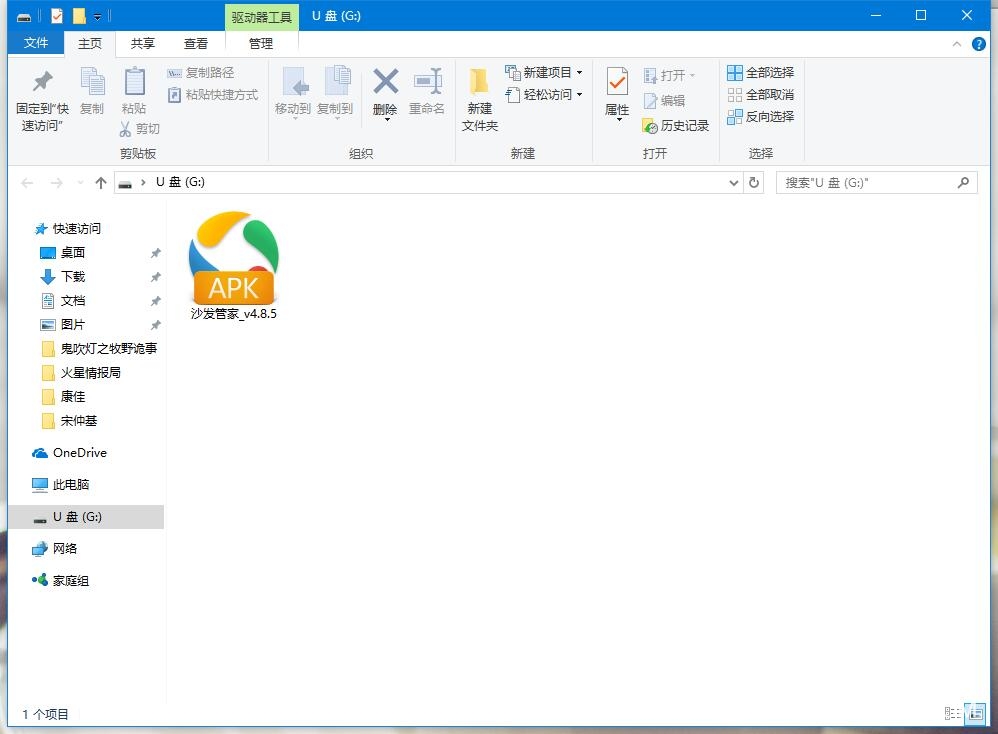Viewport: 998px width, 734px height.
Task: Refresh the current folder
Action: pyautogui.click(x=754, y=183)
